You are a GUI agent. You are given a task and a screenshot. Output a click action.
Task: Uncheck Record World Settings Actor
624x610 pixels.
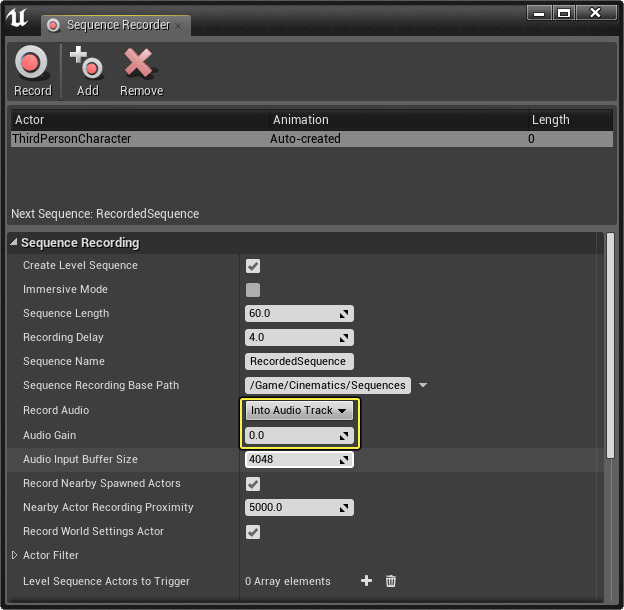click(x=253, y=532)
